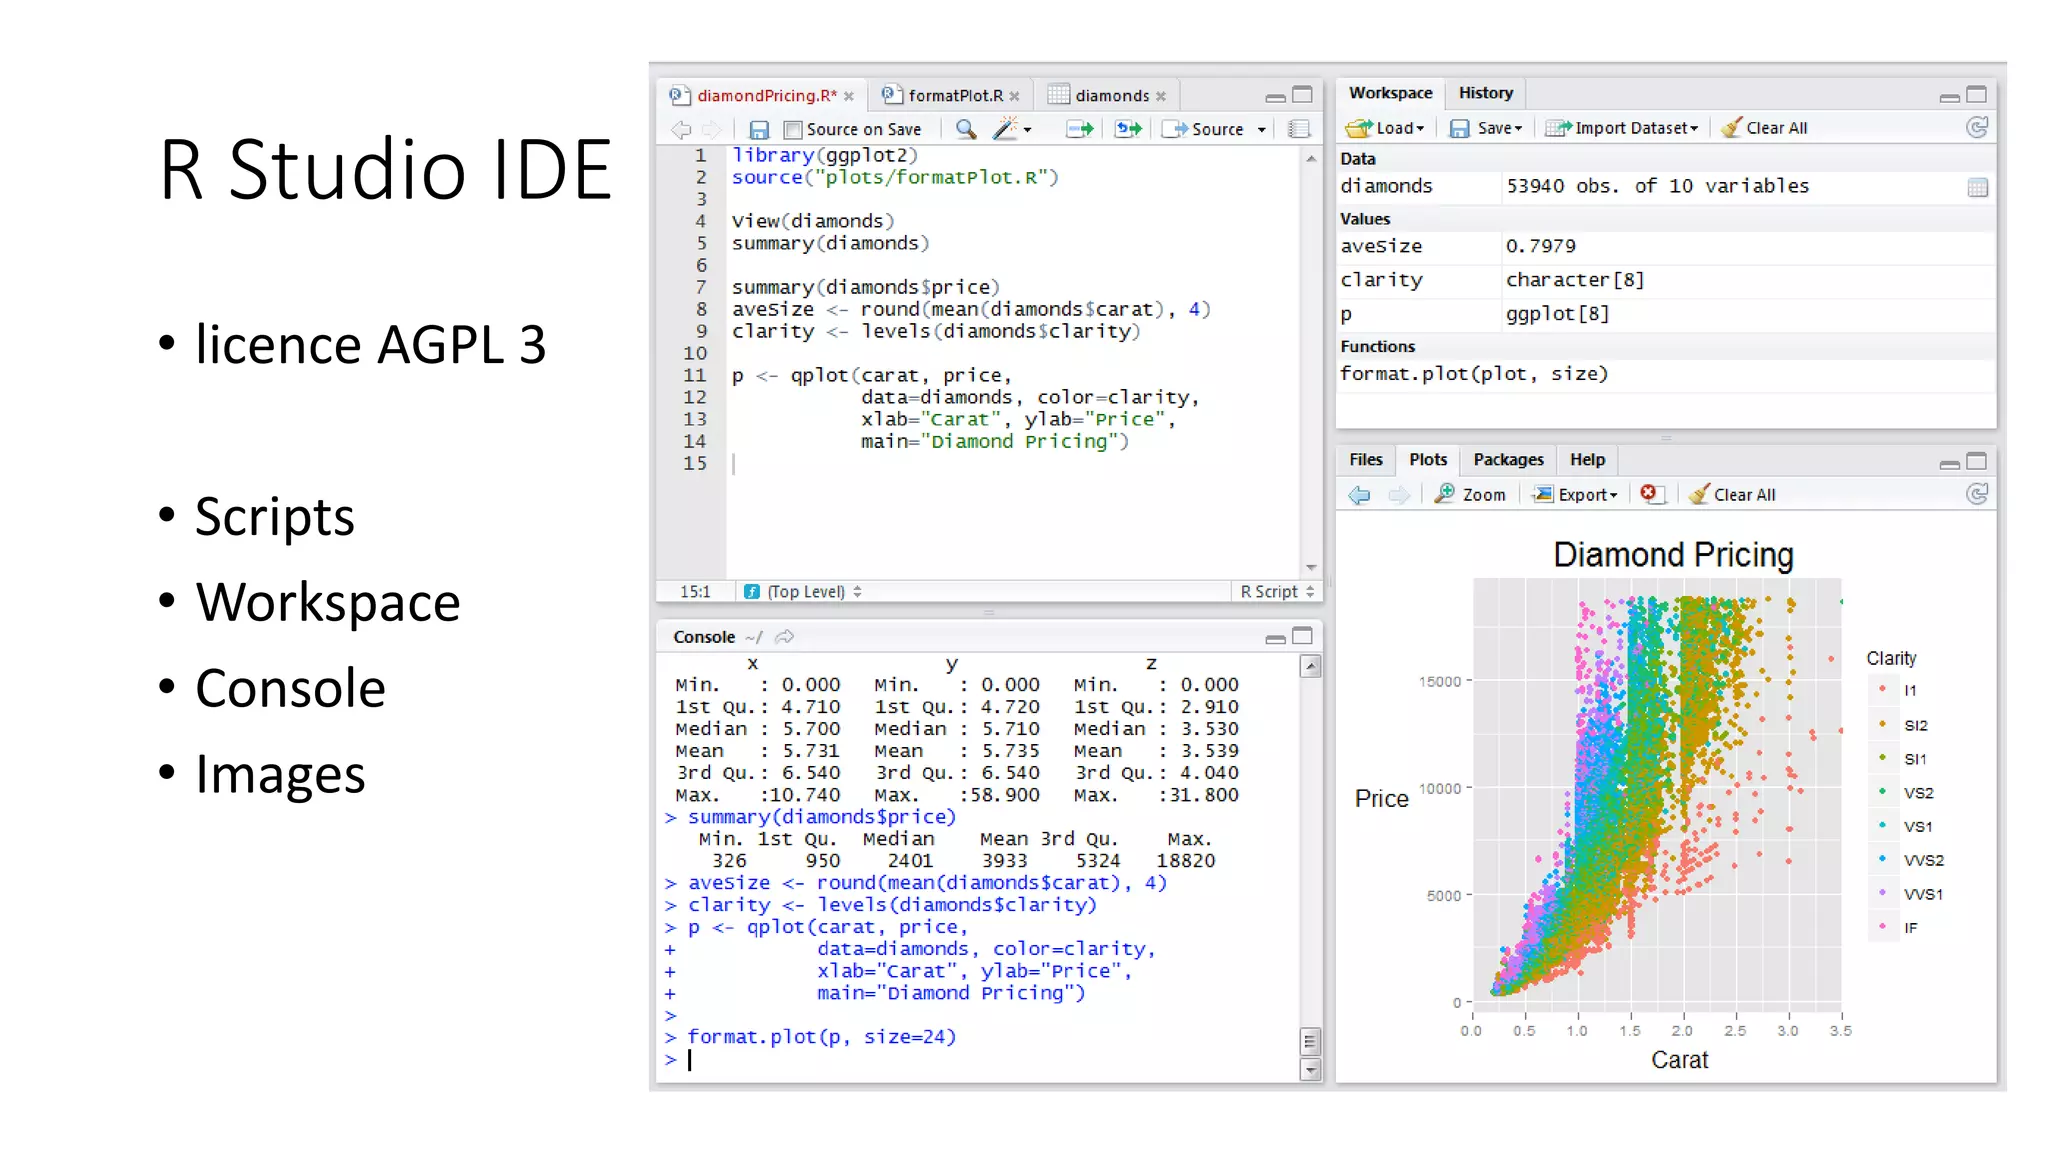Show previous plot with left arrow
This screenshot has width=2048, height=1152.
[1359, 495]
